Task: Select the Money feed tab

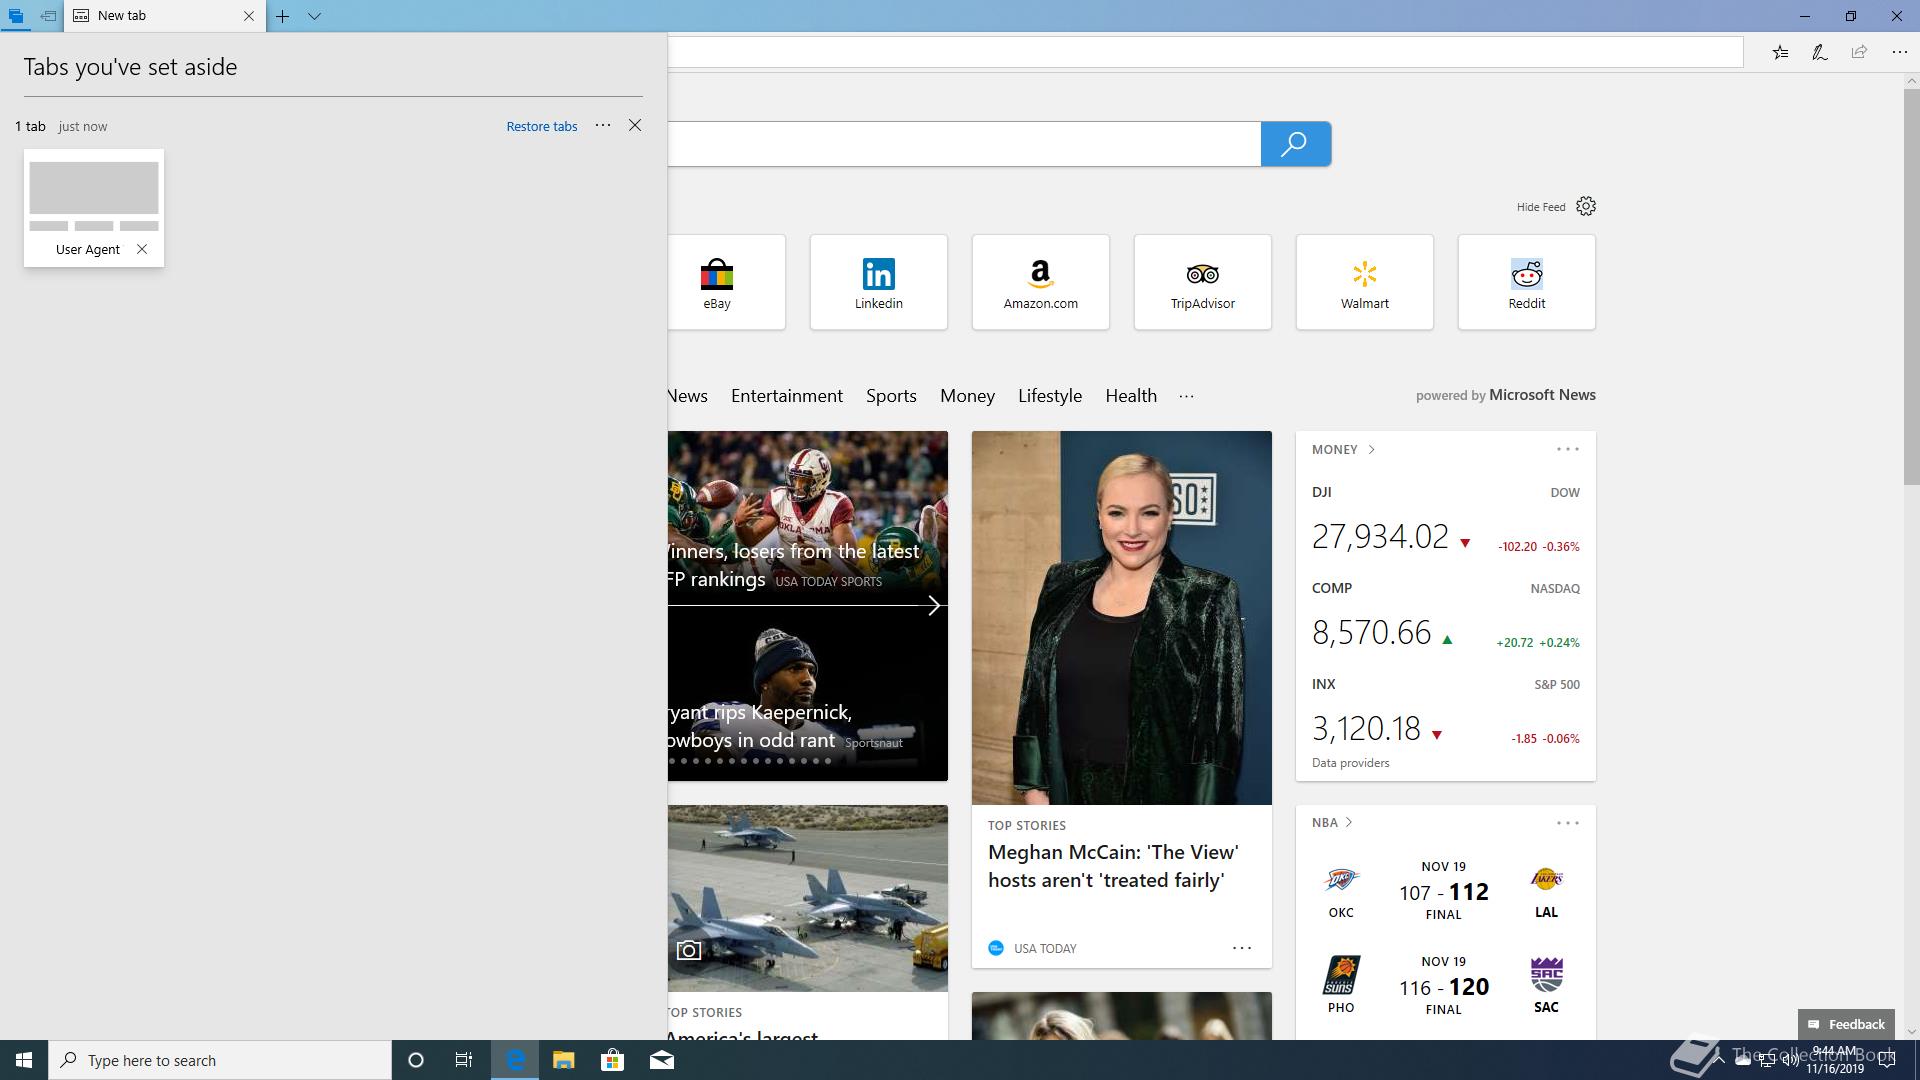Action: [x=967, y=396]
